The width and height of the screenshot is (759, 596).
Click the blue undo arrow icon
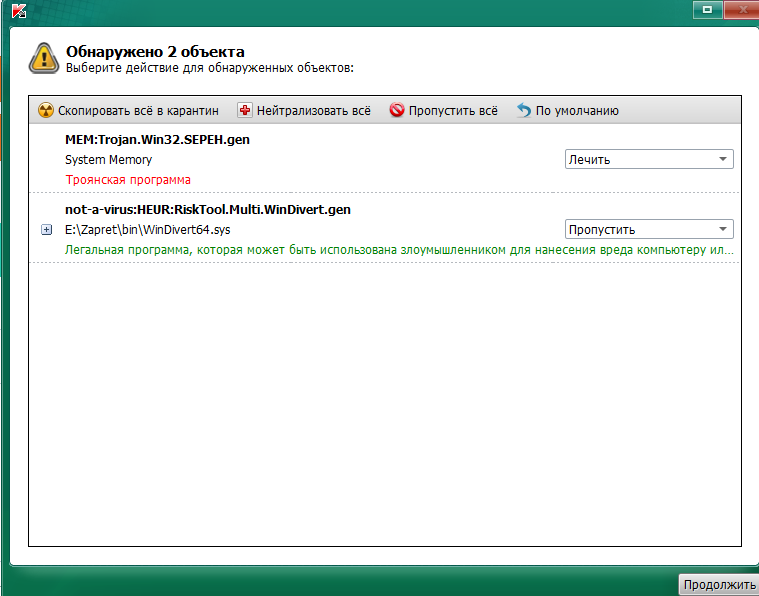pos(524,110)
